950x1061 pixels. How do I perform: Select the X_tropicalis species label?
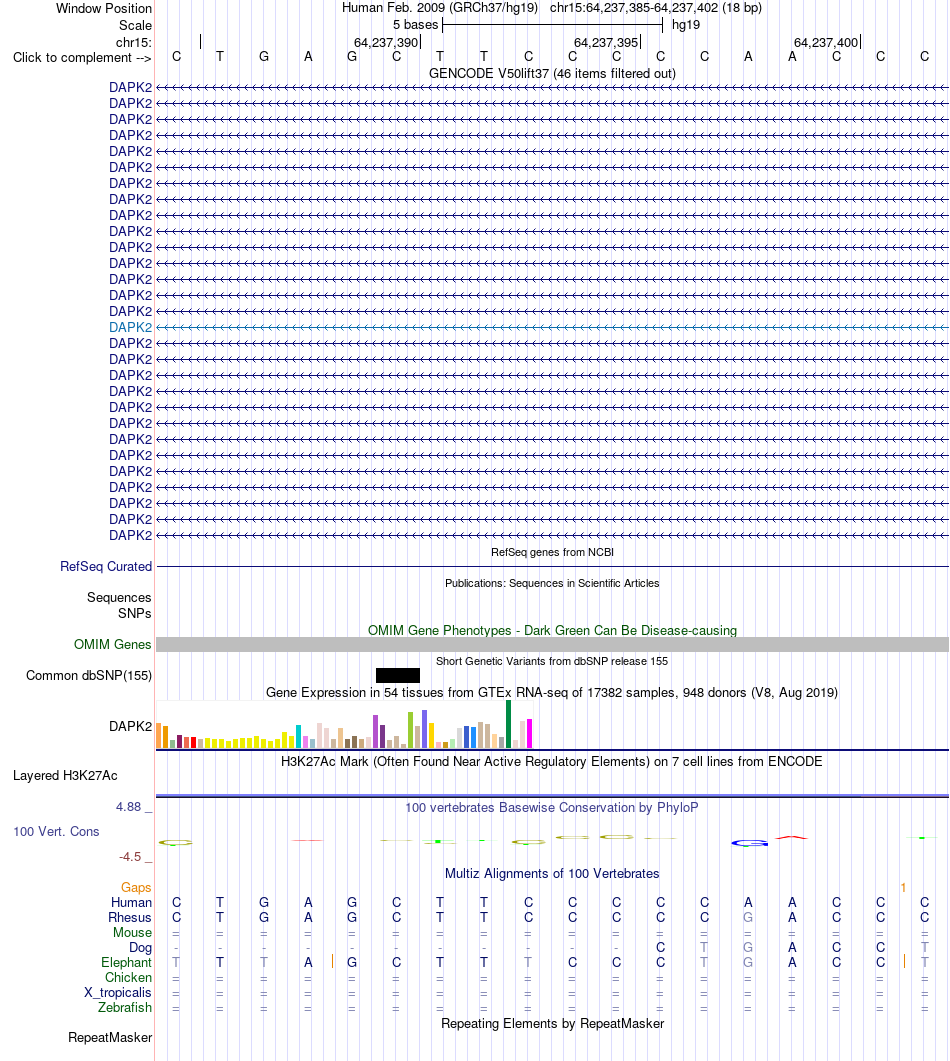click(118, 993)
